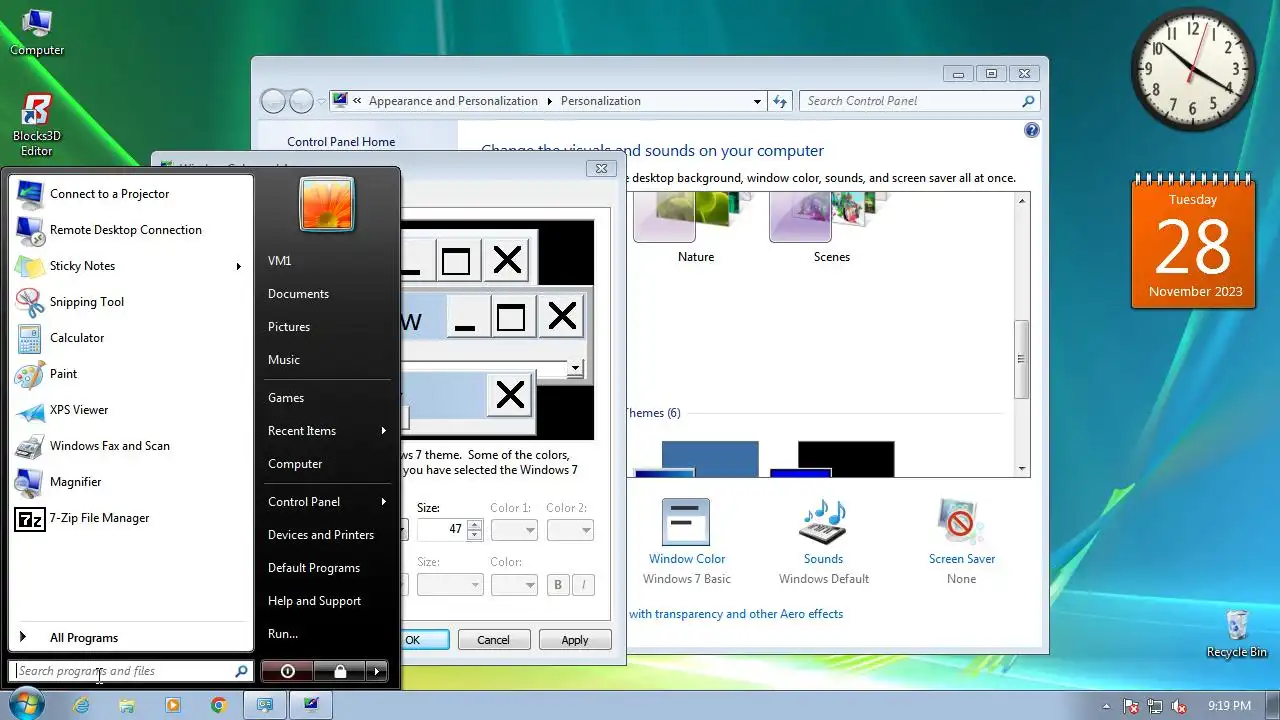Open Sticky Notes from Start menu
1280x720 pixels.
130,266
